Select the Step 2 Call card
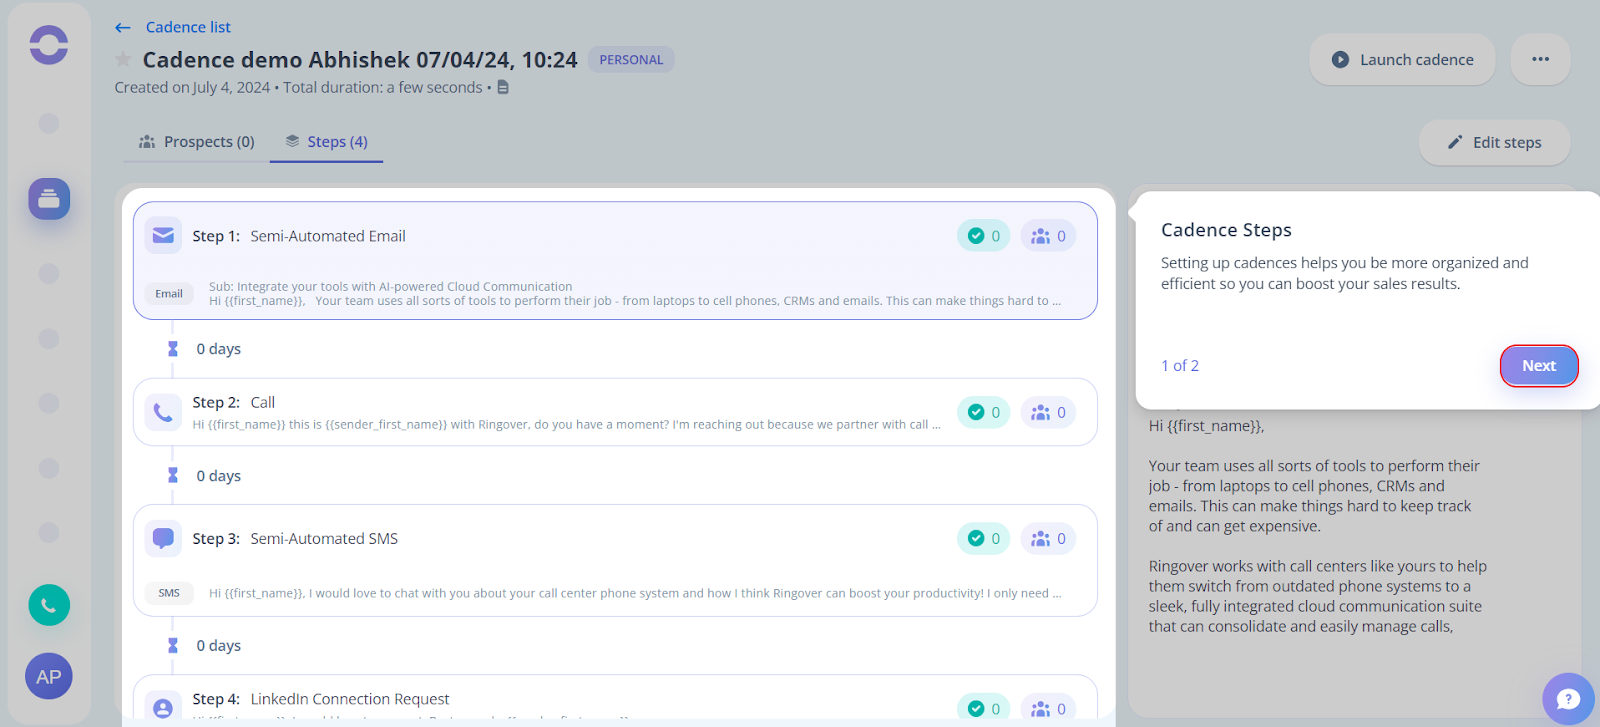This screenshot has width=1600, height=727. pos(615,412)
